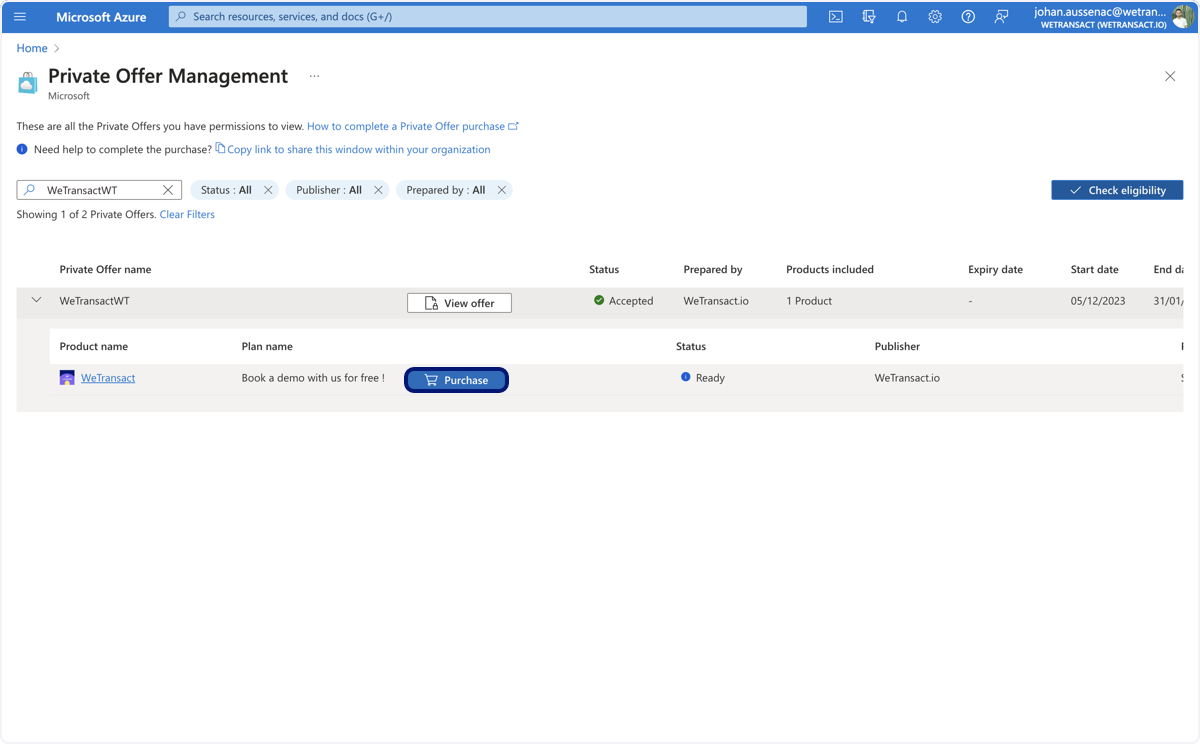Open the Prepared by : All filter
The height and width of the screenshot is (744, 1200).
(446, 190)
